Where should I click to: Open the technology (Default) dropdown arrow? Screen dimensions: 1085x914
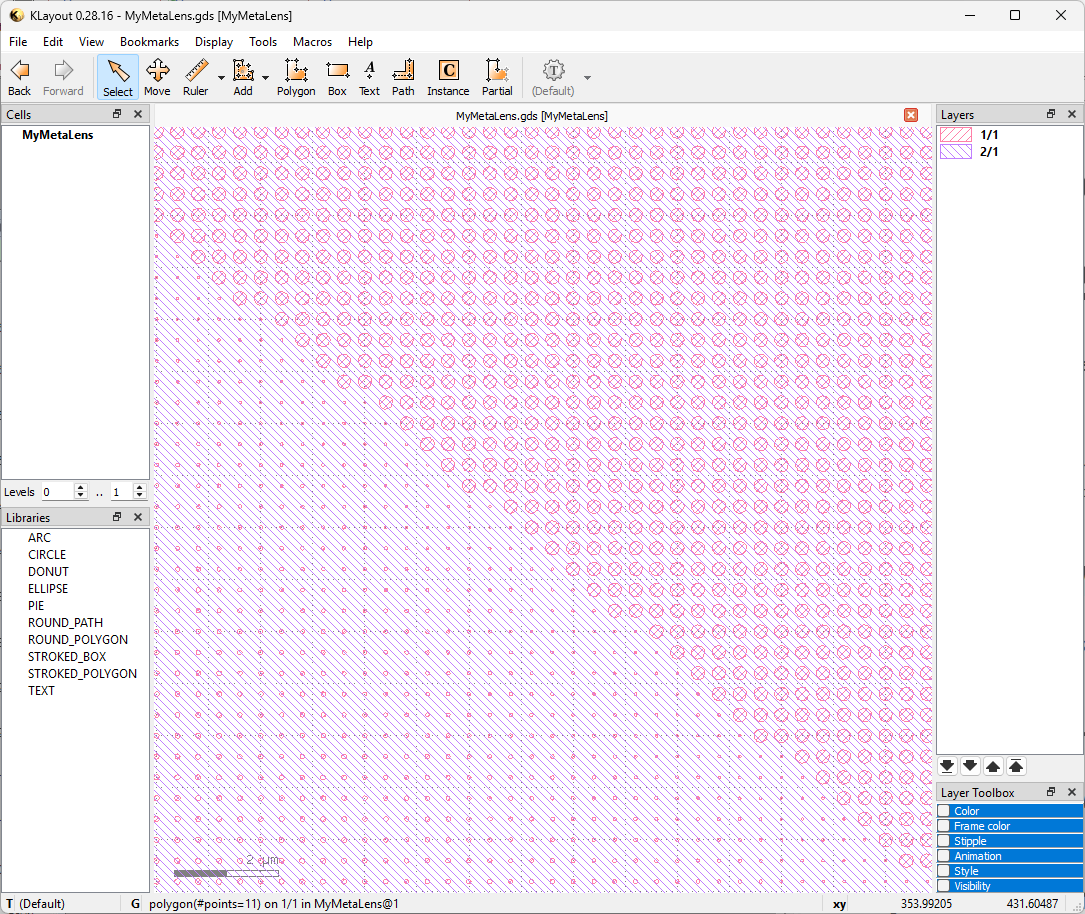tap(587, 78)
